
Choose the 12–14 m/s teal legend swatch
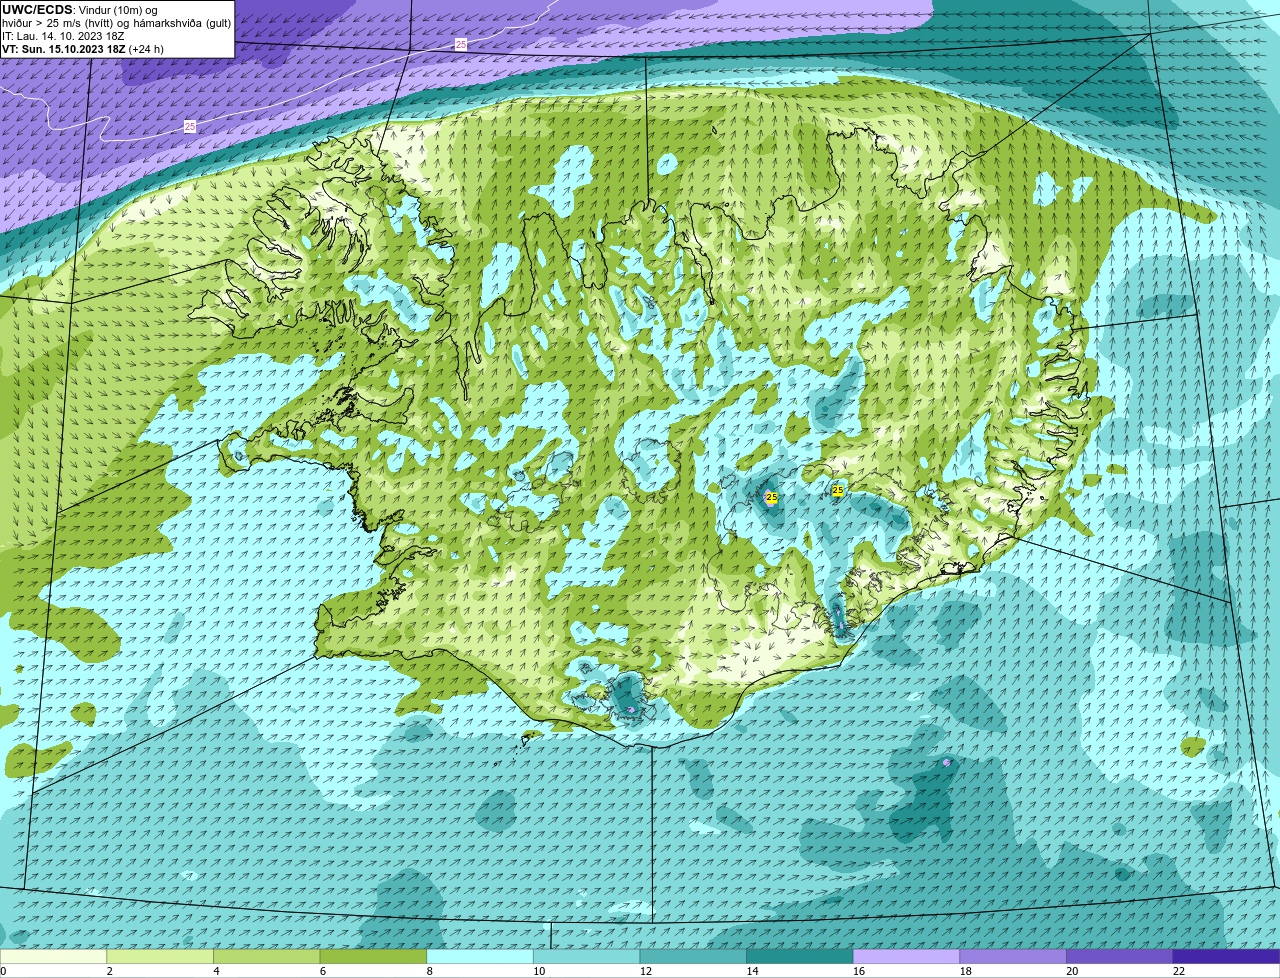693,957
